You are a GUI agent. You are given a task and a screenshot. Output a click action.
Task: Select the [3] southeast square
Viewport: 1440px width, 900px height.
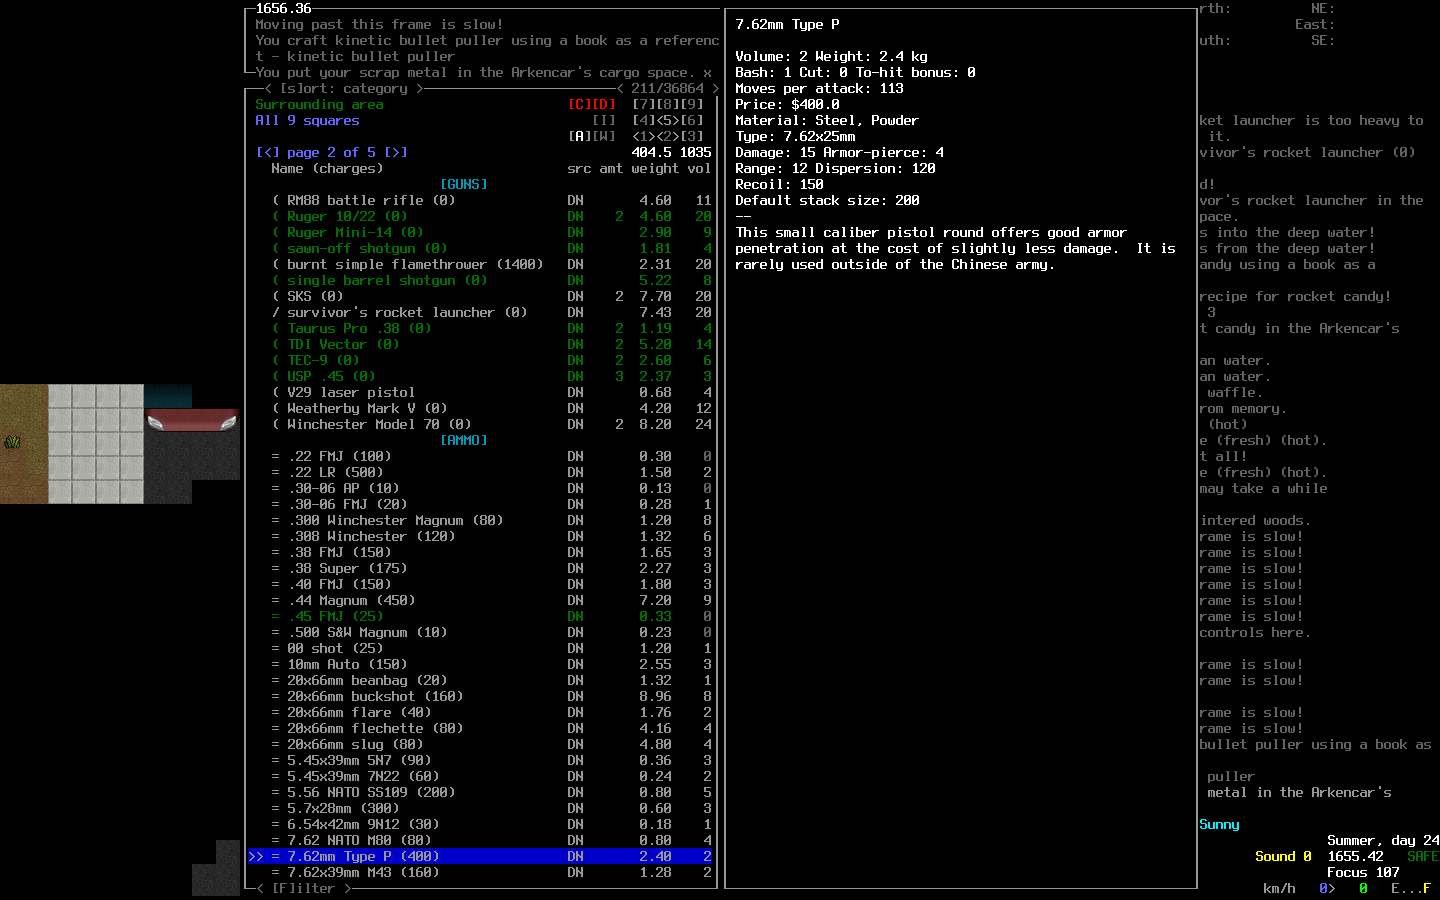click(692, 136)
